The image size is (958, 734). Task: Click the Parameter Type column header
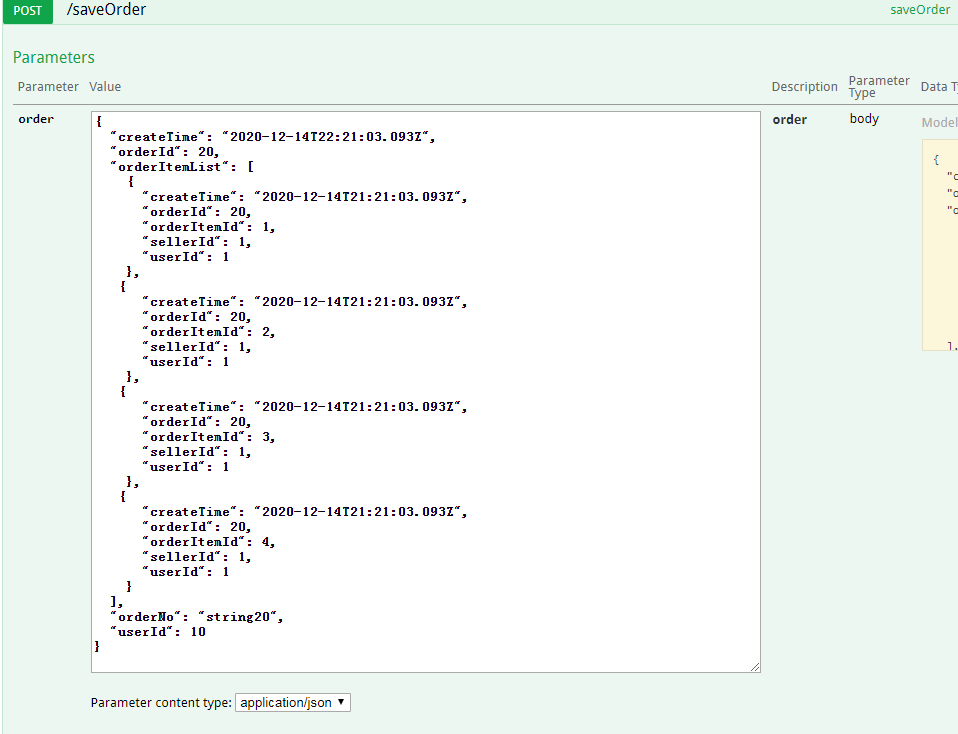[x=879, y=87]
